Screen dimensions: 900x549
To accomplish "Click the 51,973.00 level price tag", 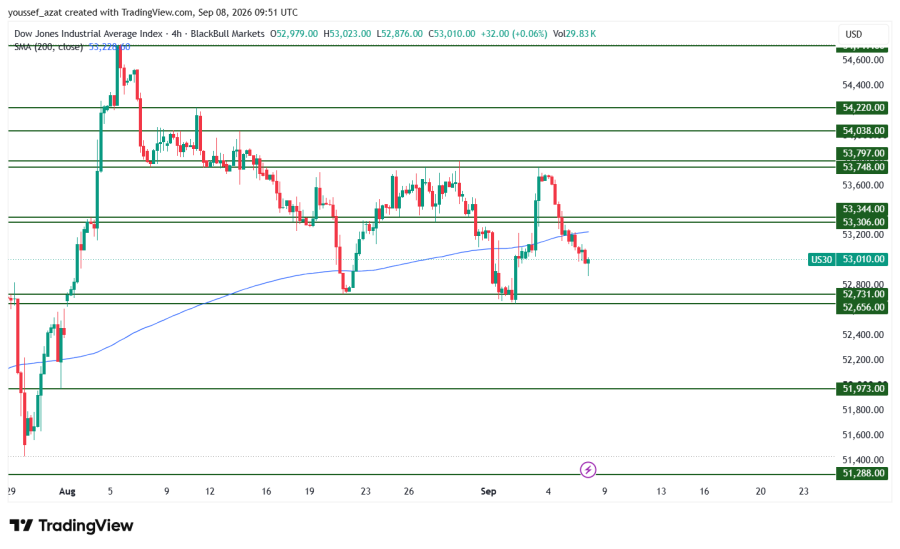I will coord(862,389).
